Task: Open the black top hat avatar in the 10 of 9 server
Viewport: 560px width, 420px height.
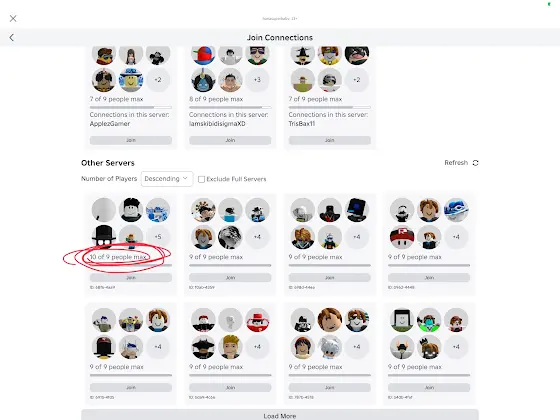Action: (104, 237)
